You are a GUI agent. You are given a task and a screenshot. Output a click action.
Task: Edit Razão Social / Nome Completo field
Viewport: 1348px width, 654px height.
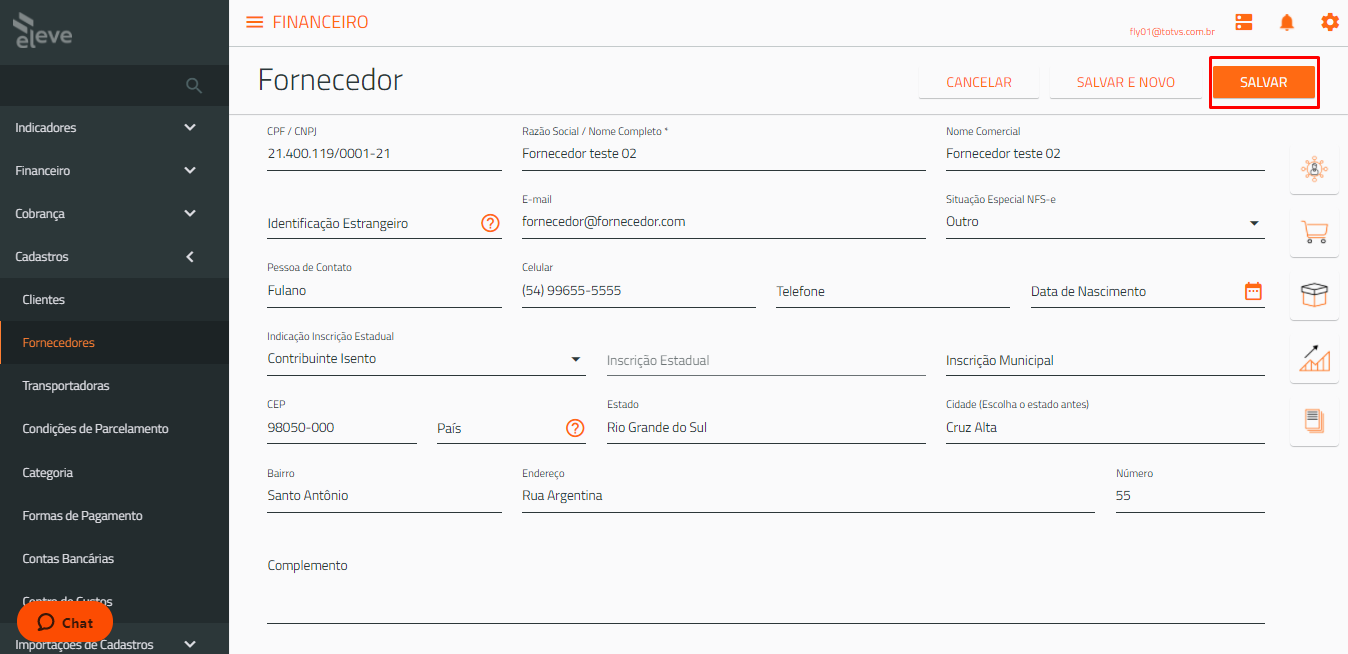(x=724, y=154)
